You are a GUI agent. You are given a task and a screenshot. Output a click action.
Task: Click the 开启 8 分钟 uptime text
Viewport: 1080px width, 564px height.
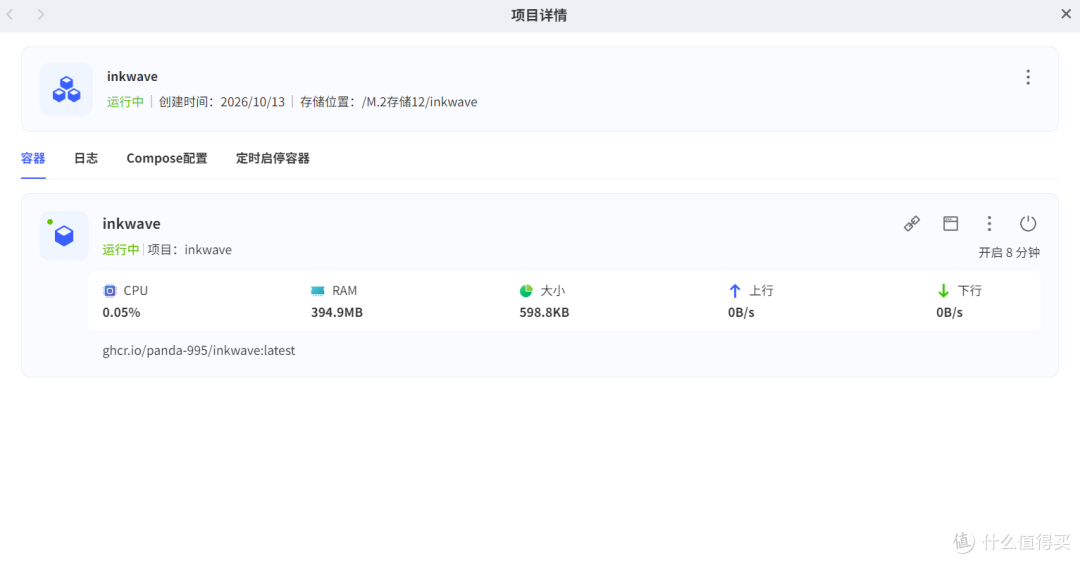tap(1009, 253)
